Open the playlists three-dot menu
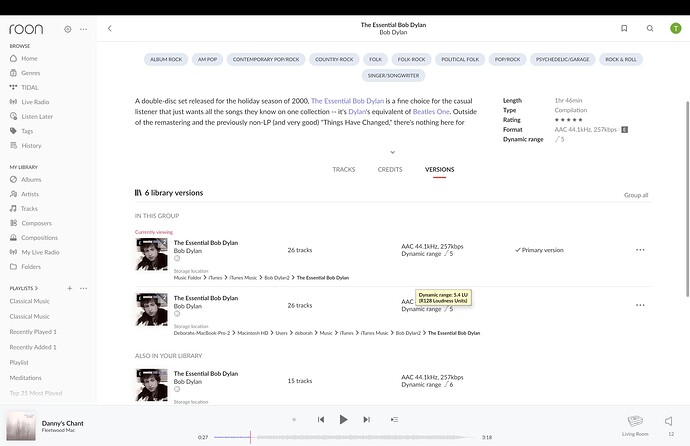Image resolution: width=690 pixels, height=446 pixels. [x=84, y=288]
